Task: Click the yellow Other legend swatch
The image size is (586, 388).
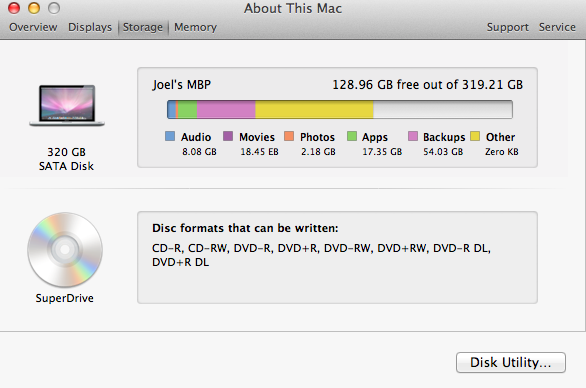Action: pos(475,136)
